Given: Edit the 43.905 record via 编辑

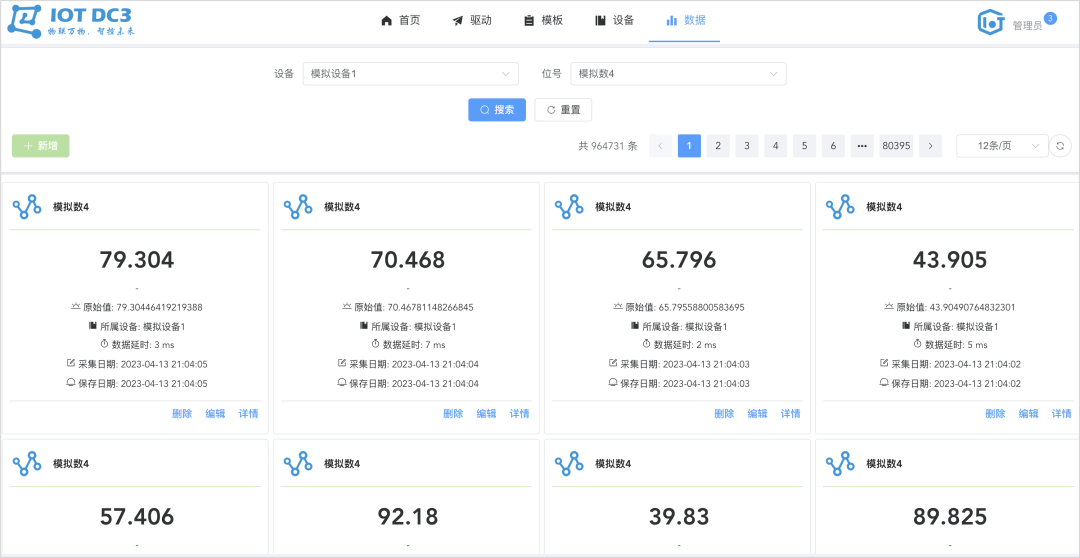Looking at the screenshot, I should [1028, 414].
